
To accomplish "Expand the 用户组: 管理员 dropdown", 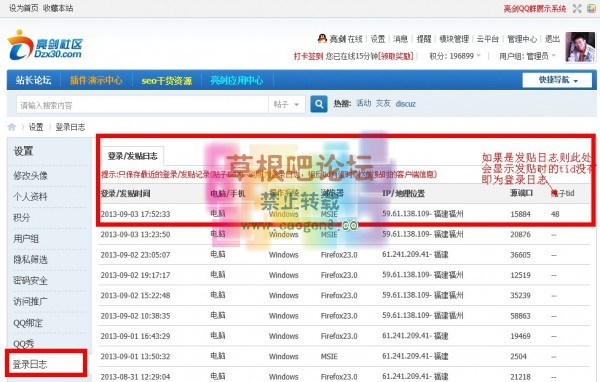I will point(527,56).
